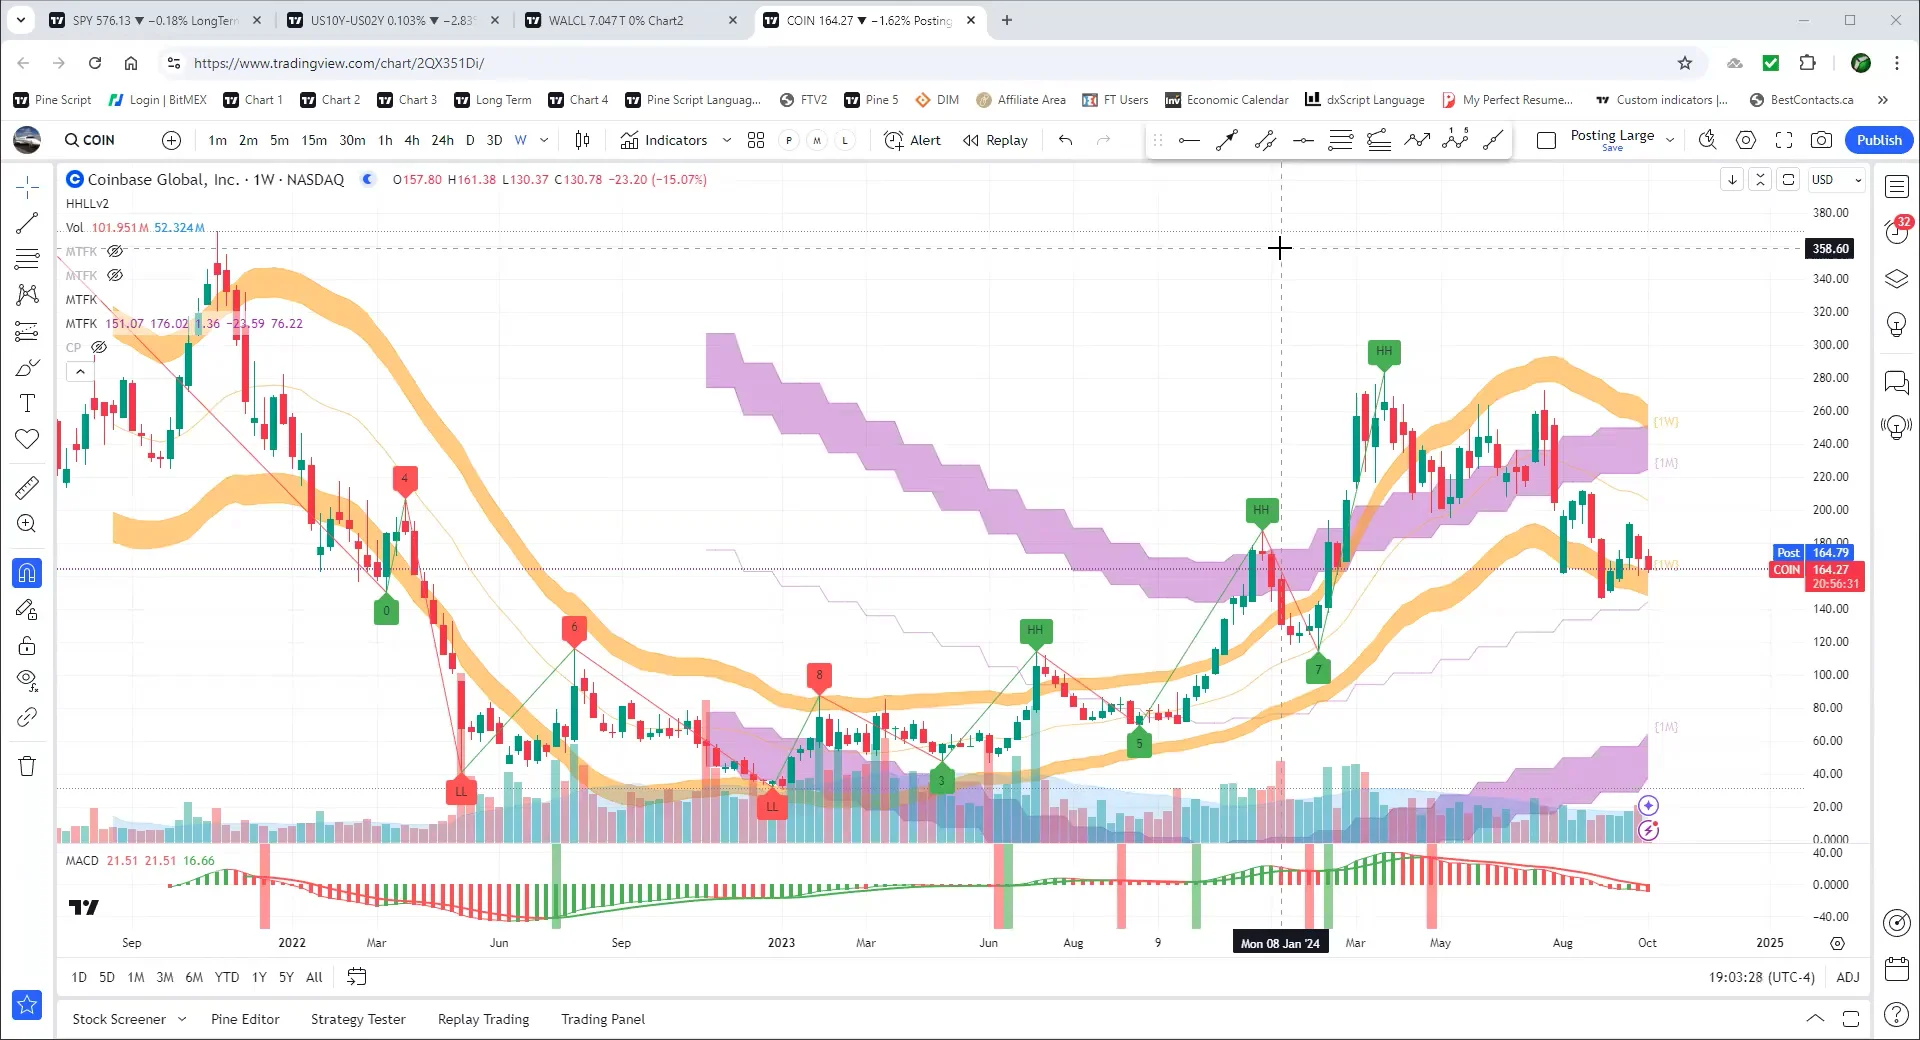Image resolution: width=1920 pixels, height=1040 pixels.
Task: Open the calendar panel
Action: click(x=1897, y=969)
